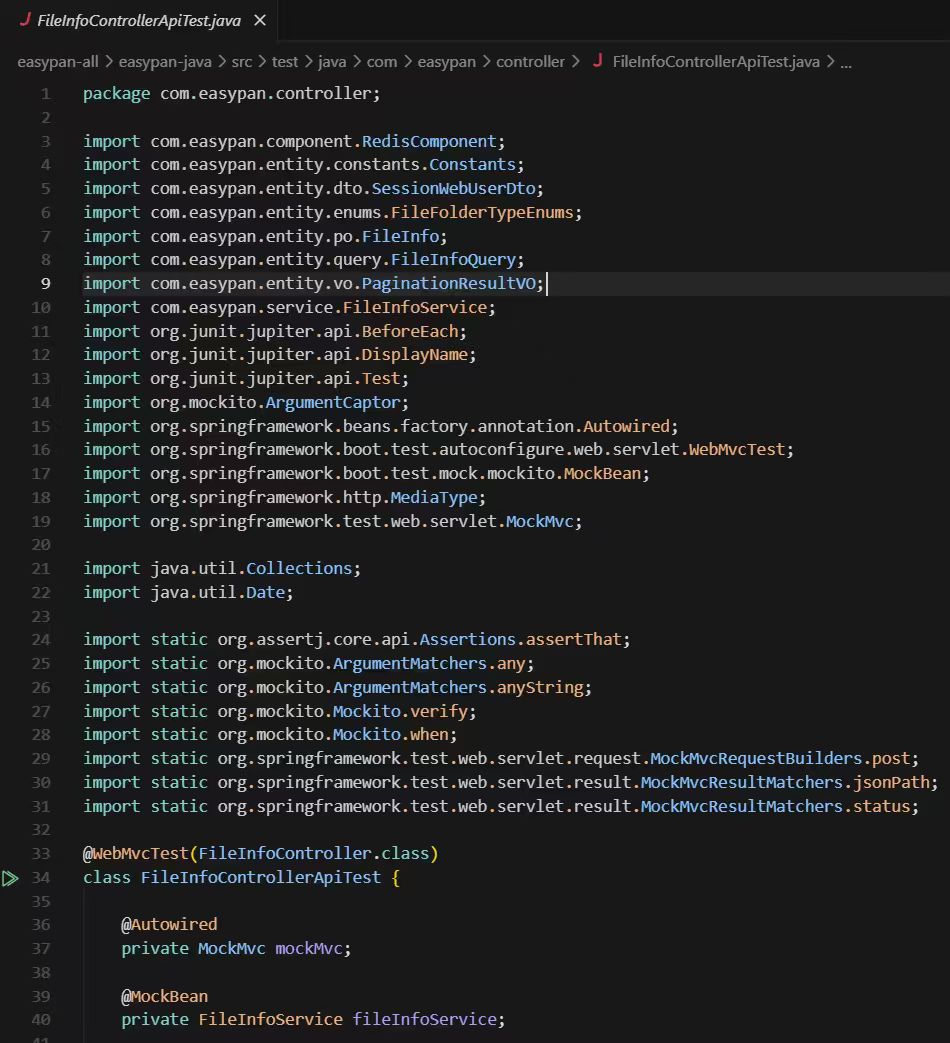Open the easypan-all breadcrumb
Viewport: 950px width, 1043px height.
point(58,62)
